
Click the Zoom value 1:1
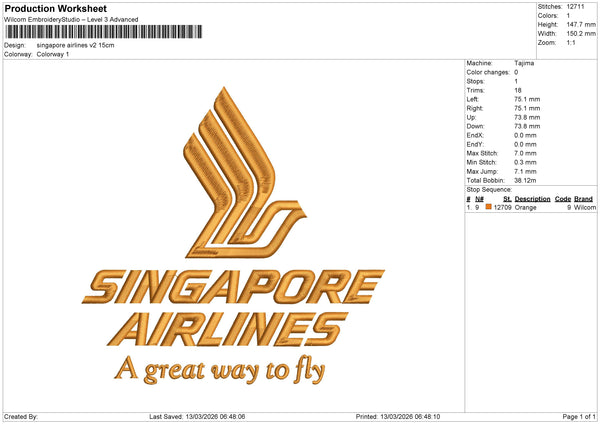click(x=572, y=45)
